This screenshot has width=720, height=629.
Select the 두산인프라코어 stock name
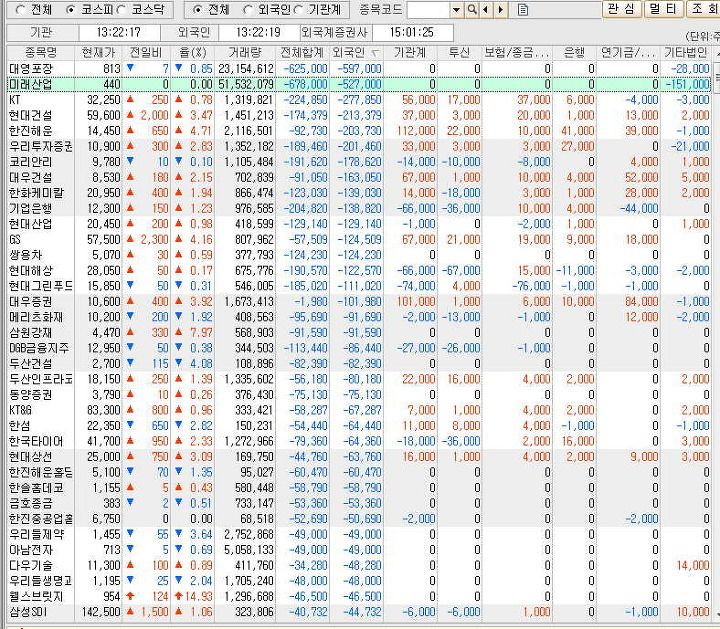(x=40, y=379)
